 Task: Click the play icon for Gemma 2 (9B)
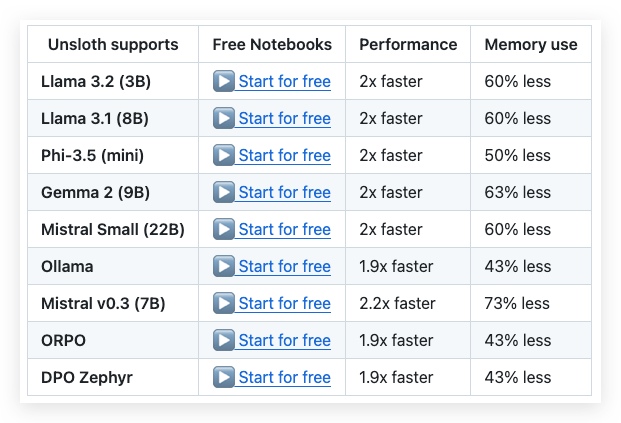click(224, 192)
